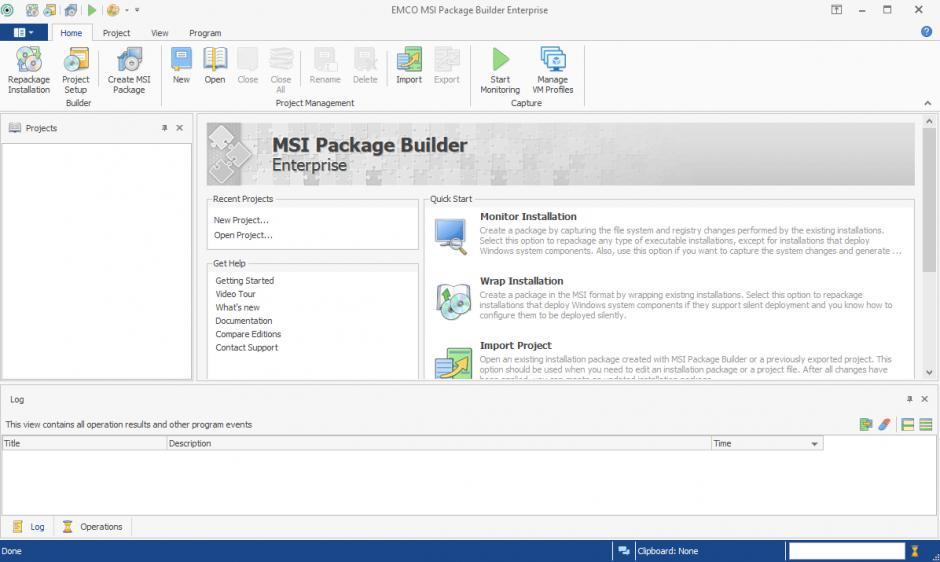This screenshot has height=562, width=940.
Task: Click the What's new link
Action: [237, 307]
